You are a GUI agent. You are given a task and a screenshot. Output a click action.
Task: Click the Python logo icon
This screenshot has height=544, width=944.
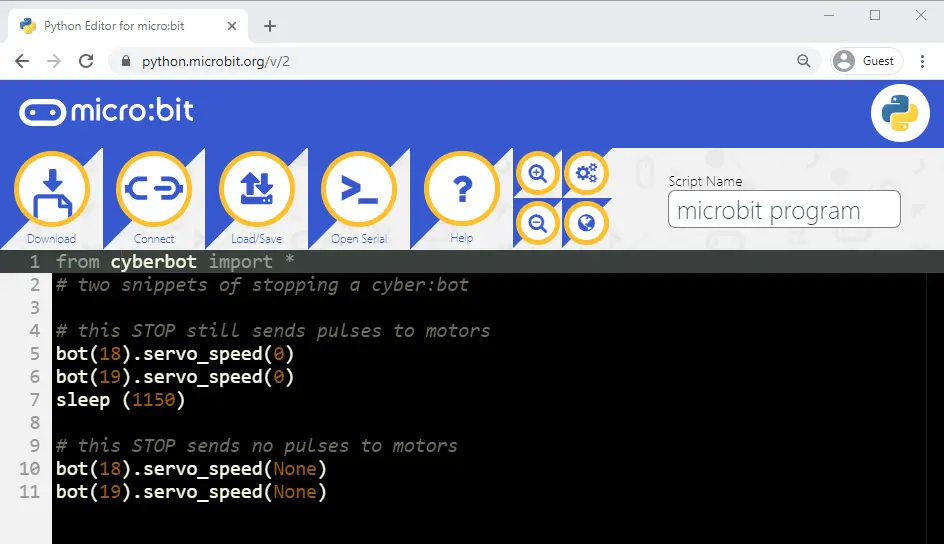click(x=900, y=114)
